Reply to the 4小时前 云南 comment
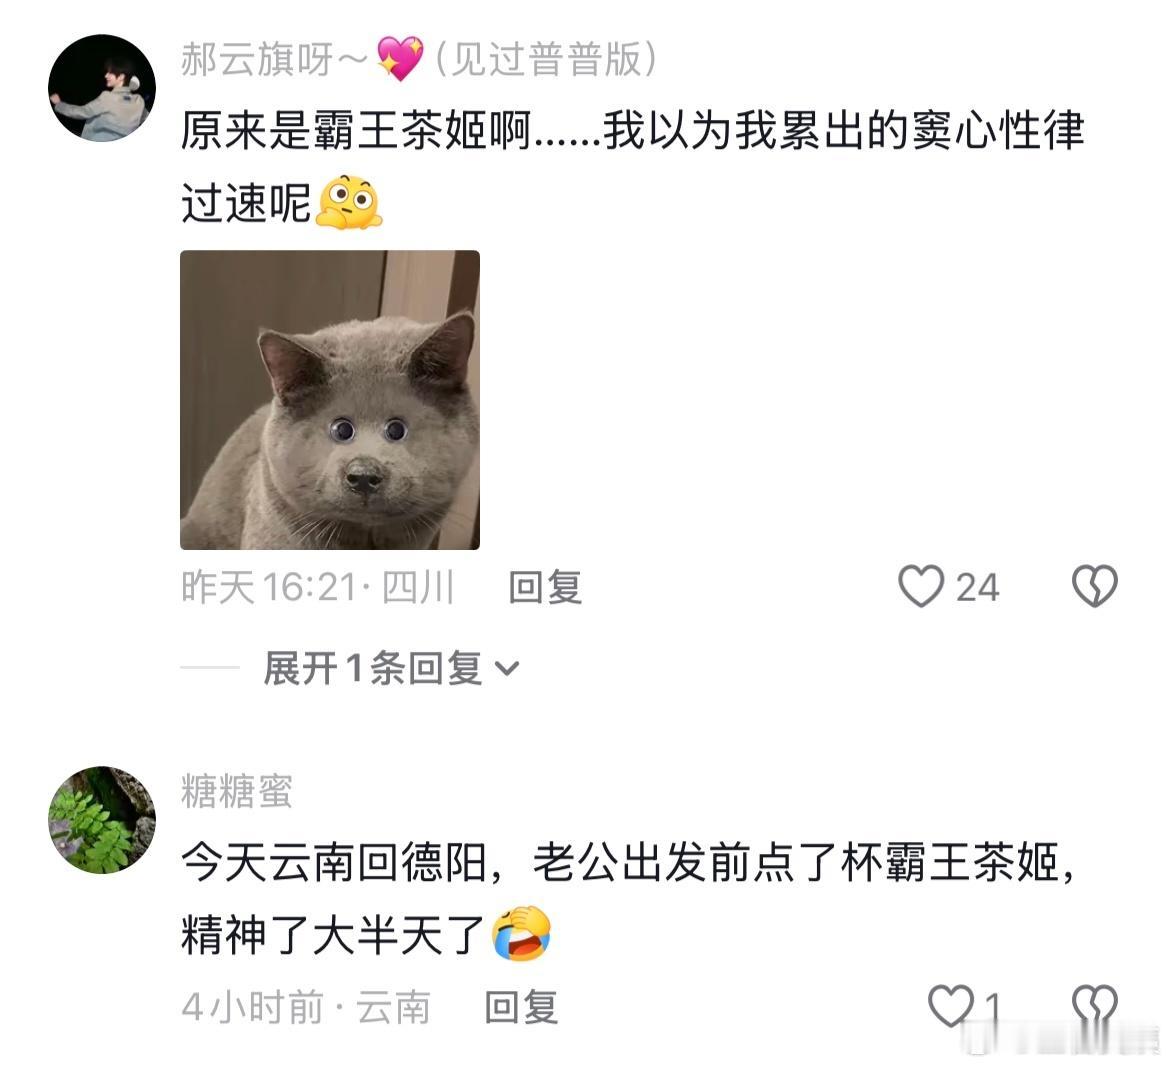The height and width of the screenshot is (1067, 1170). pyautogui.click(x=522, y=1007)
